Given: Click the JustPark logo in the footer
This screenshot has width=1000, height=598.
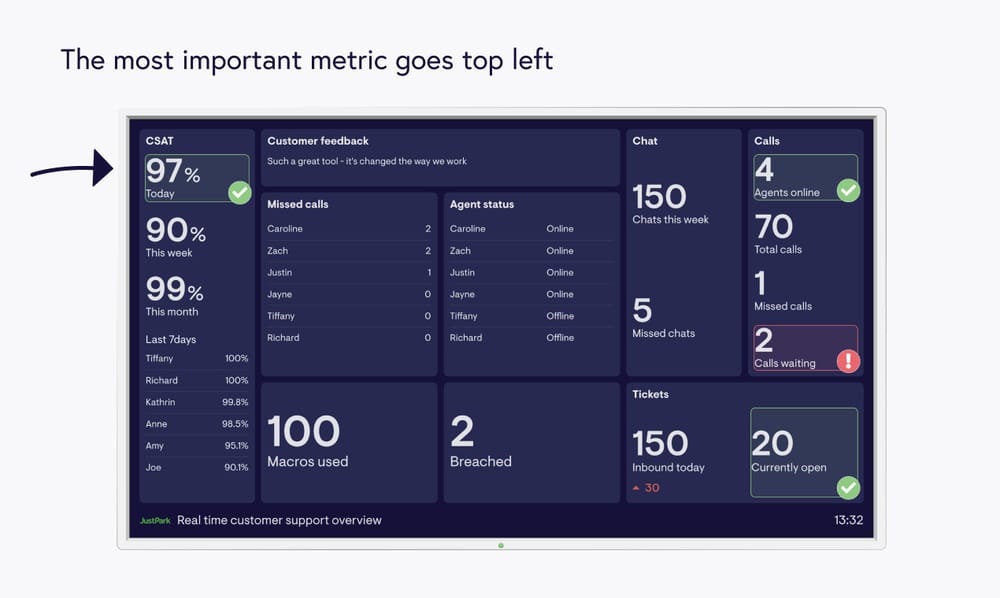Looking at the screenshot, I should tap(155, 520).
